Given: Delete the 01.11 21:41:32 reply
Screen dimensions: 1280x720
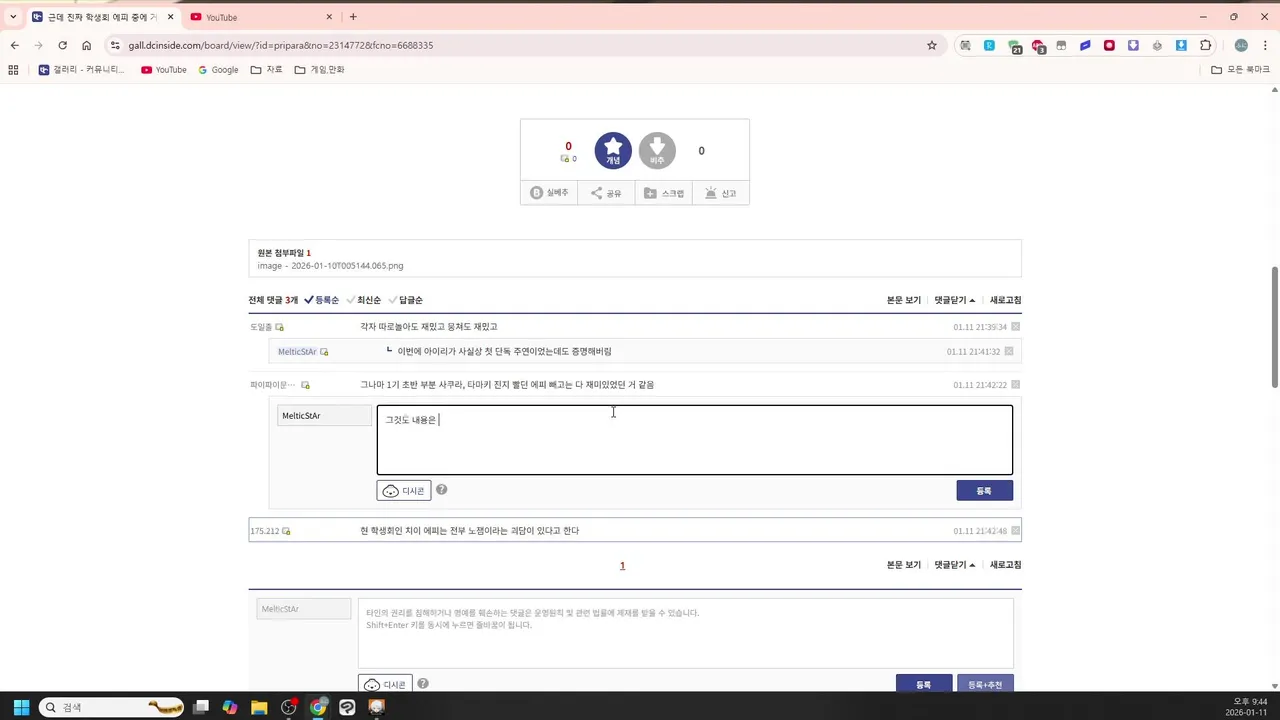Looking at the screenshot, I should (1009, 351).
